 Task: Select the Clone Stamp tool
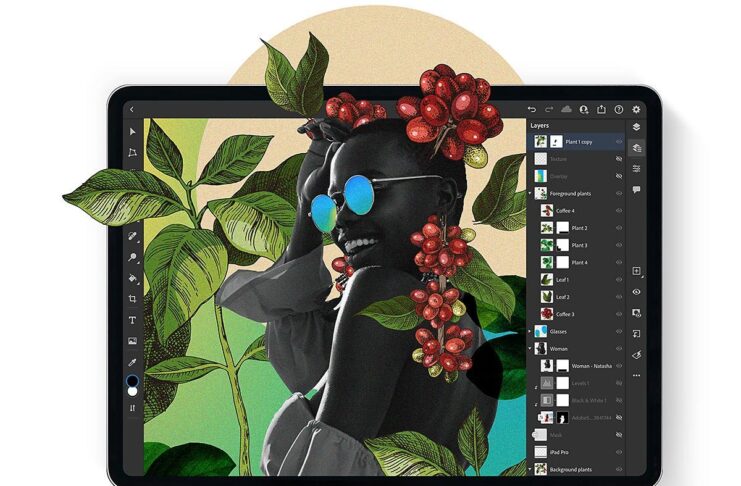click(x=132, y=257)
